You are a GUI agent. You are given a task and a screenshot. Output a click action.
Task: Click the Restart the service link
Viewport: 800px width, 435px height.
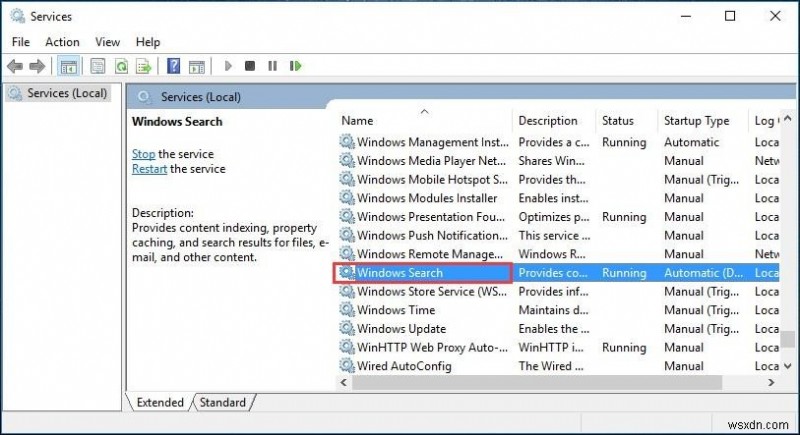point(149,169)
